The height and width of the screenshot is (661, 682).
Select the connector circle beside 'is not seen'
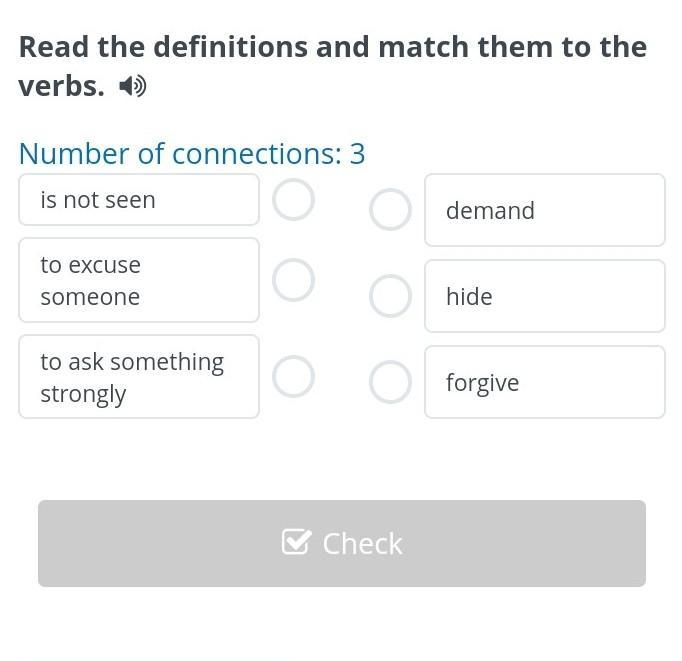click(x=294, y=199)
